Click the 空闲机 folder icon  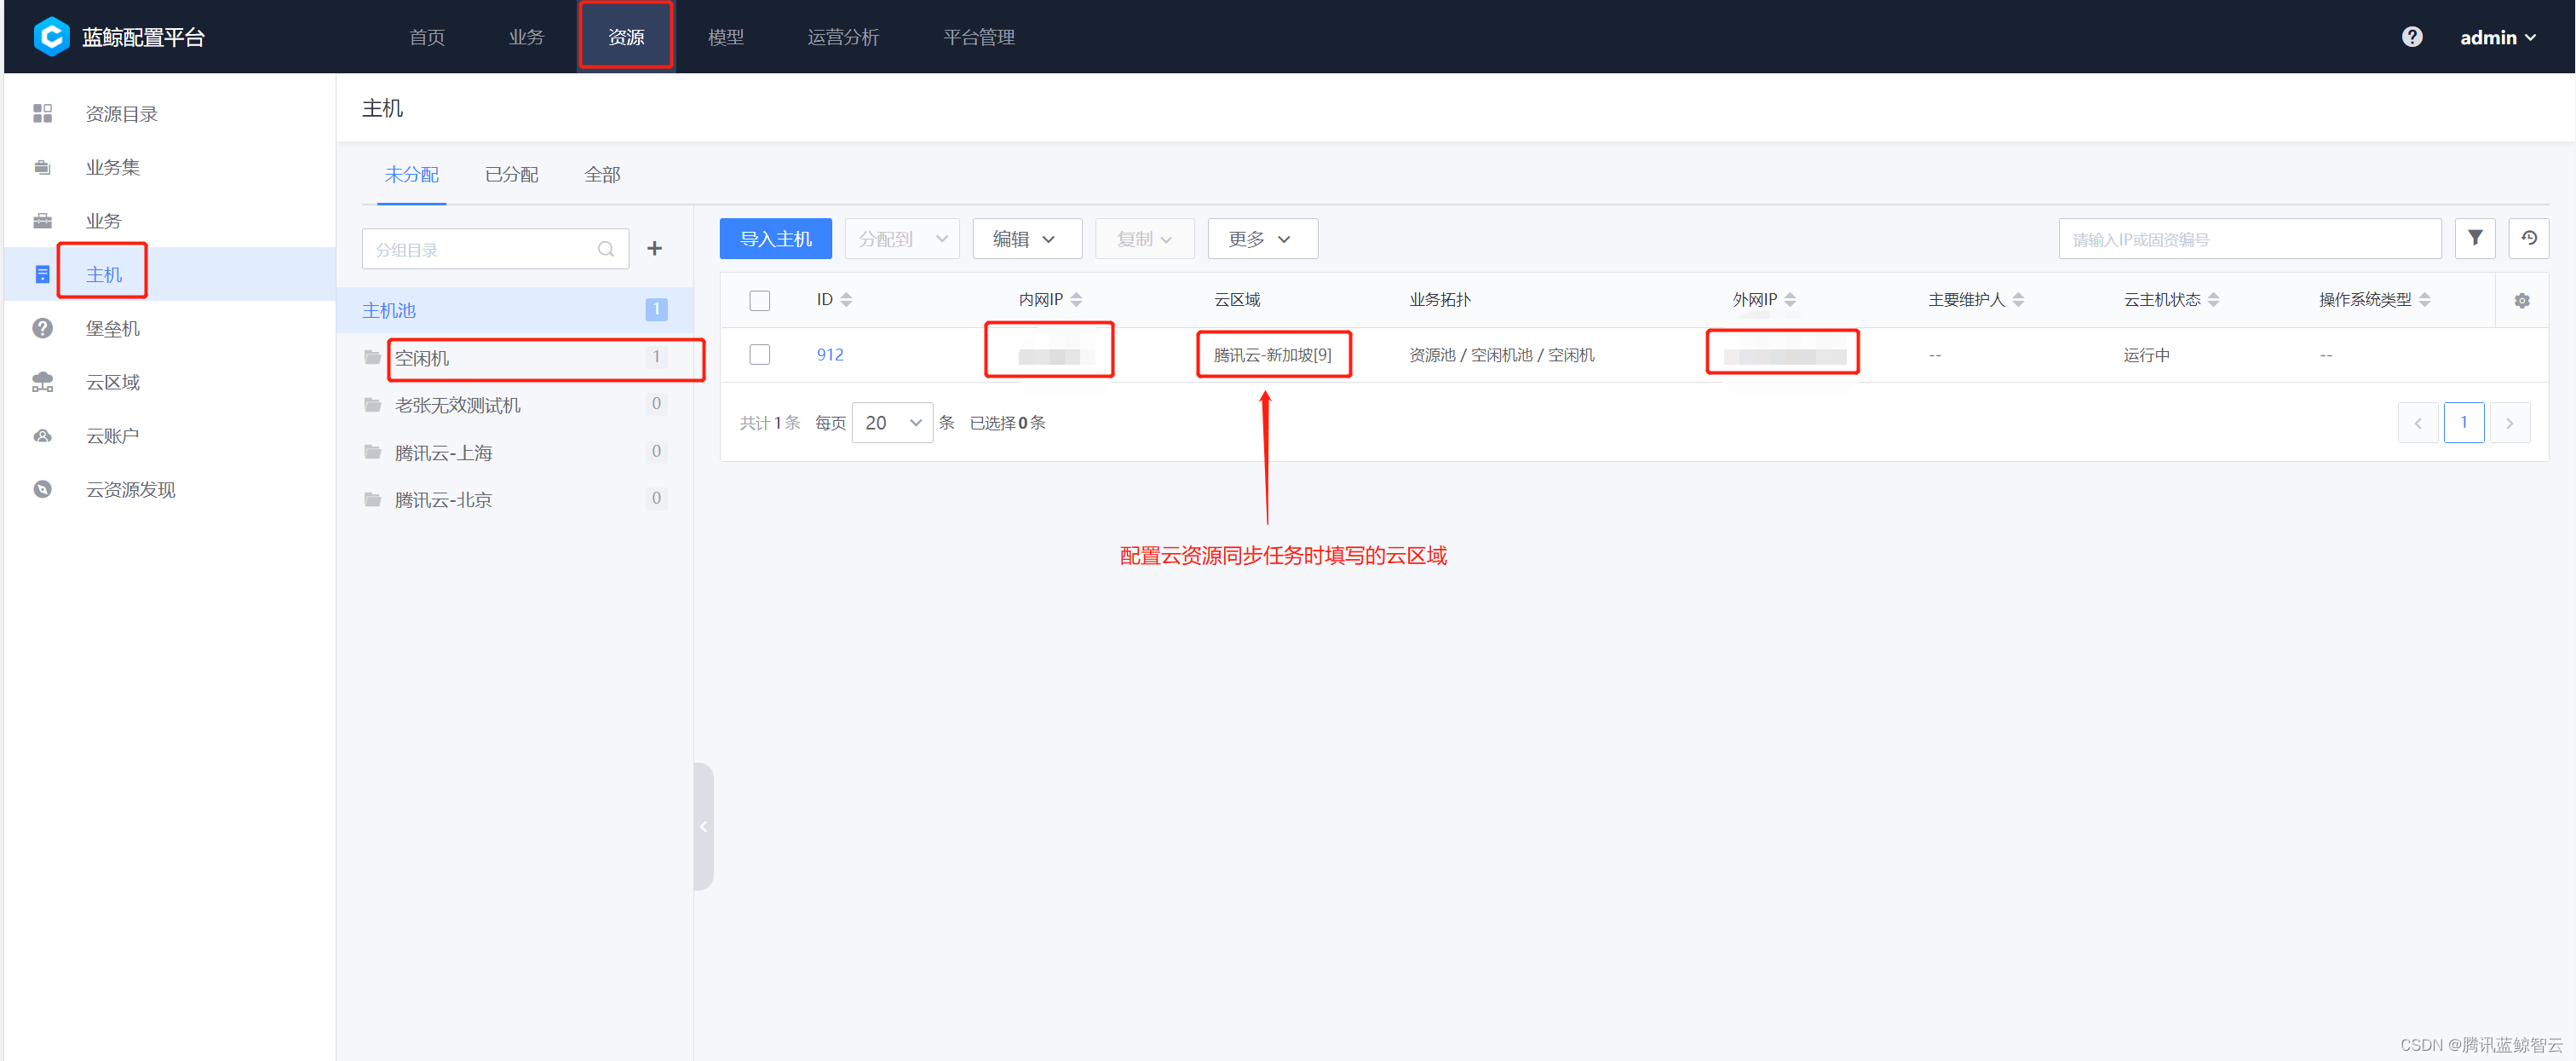coord(372,357)
